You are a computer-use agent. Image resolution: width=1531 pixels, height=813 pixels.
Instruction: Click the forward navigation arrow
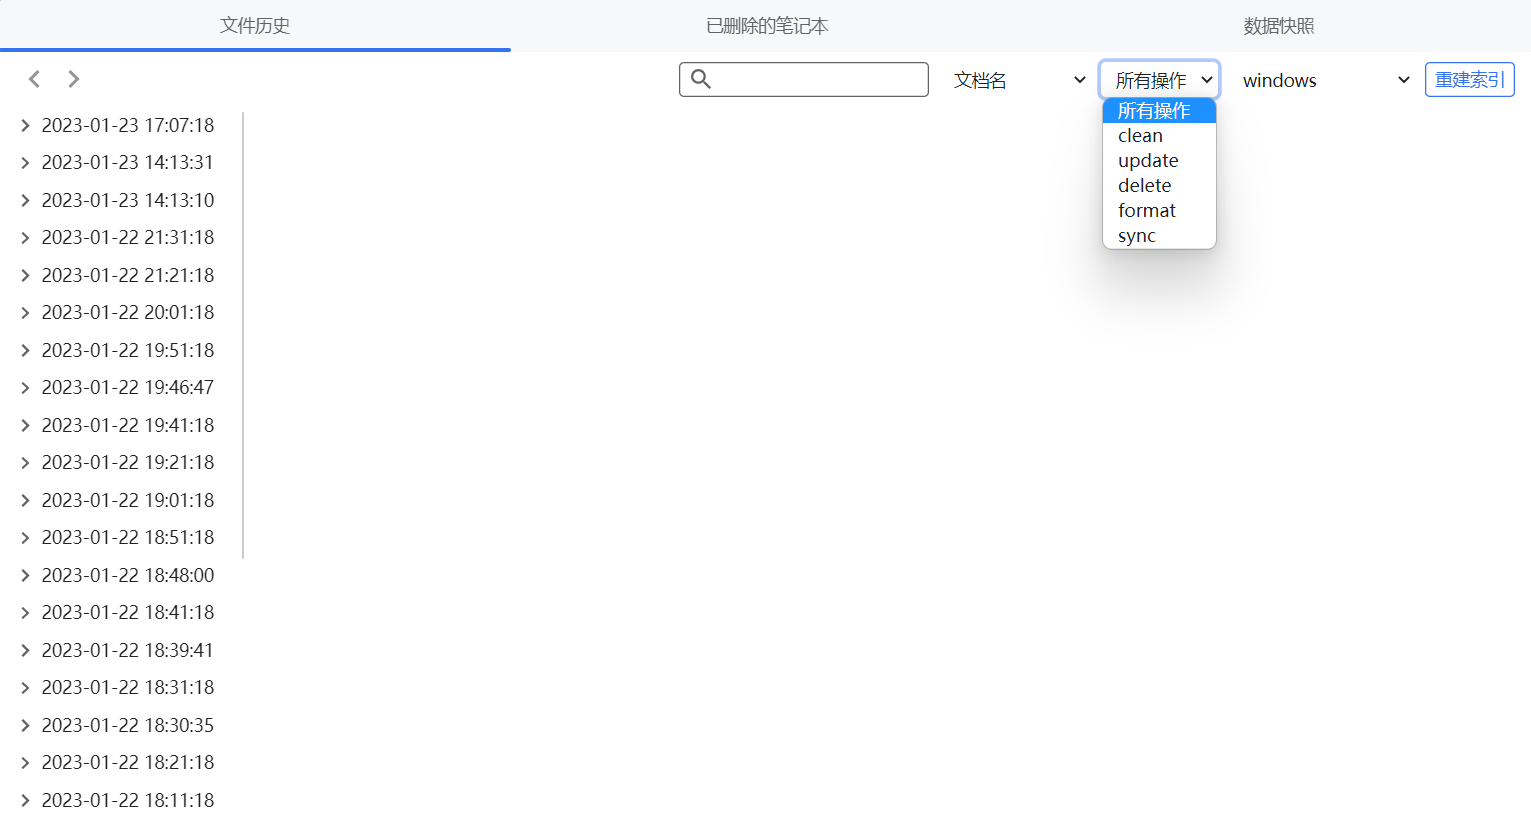click(x=73, y=79)
